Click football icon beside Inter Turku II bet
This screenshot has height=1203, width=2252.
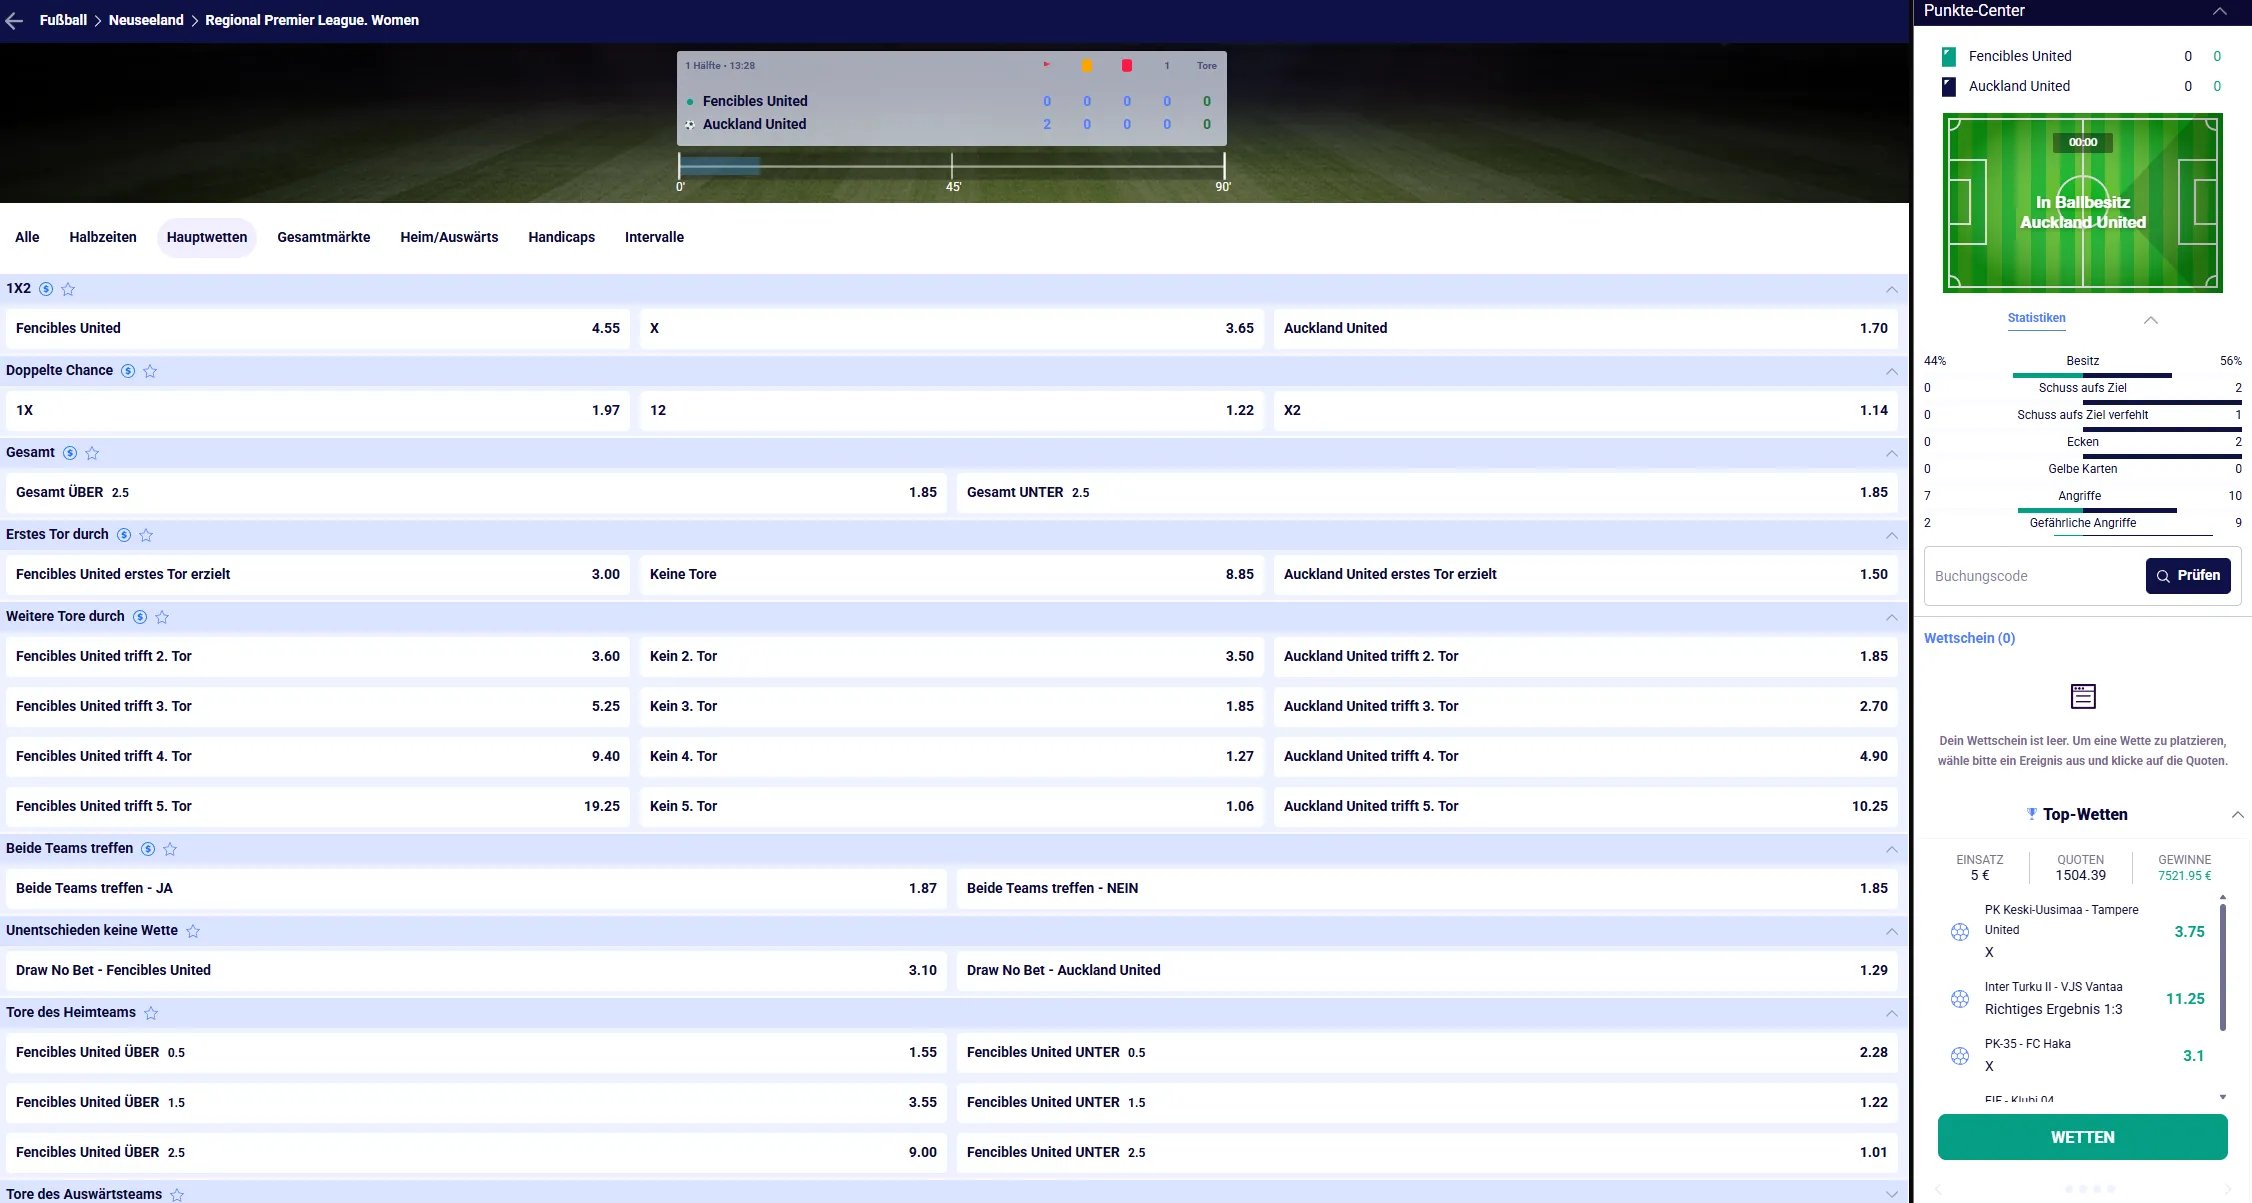(x=1960, y=999)
